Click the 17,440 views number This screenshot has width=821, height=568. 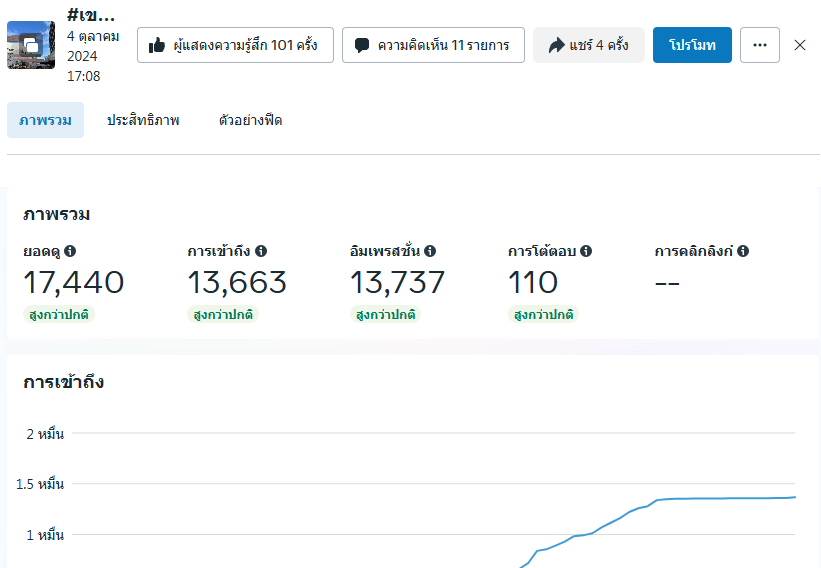(x=73, y=283)
